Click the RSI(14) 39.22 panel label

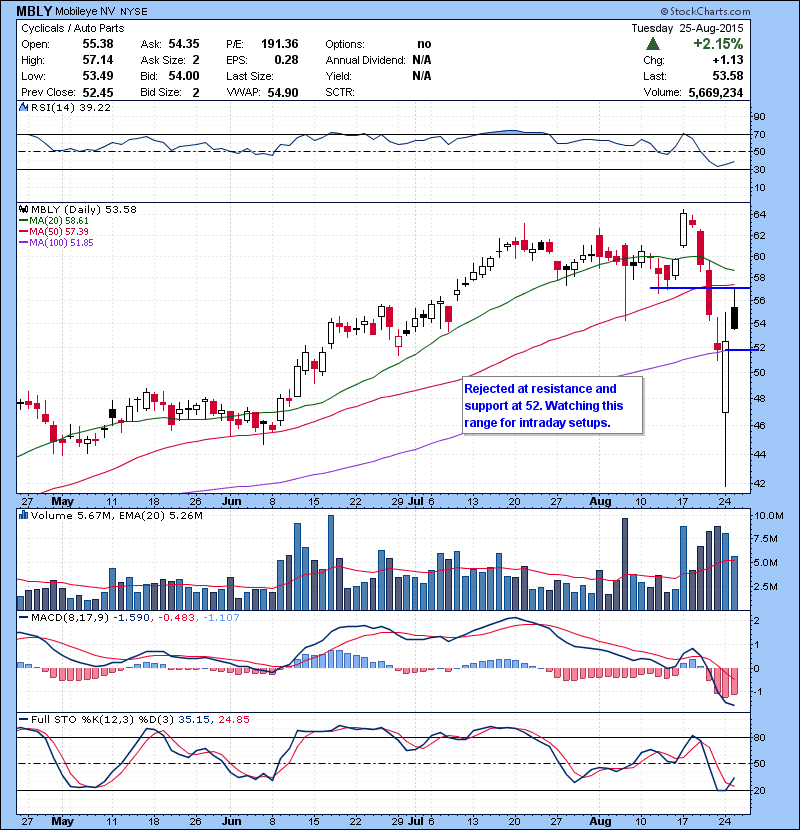point(71,107)
